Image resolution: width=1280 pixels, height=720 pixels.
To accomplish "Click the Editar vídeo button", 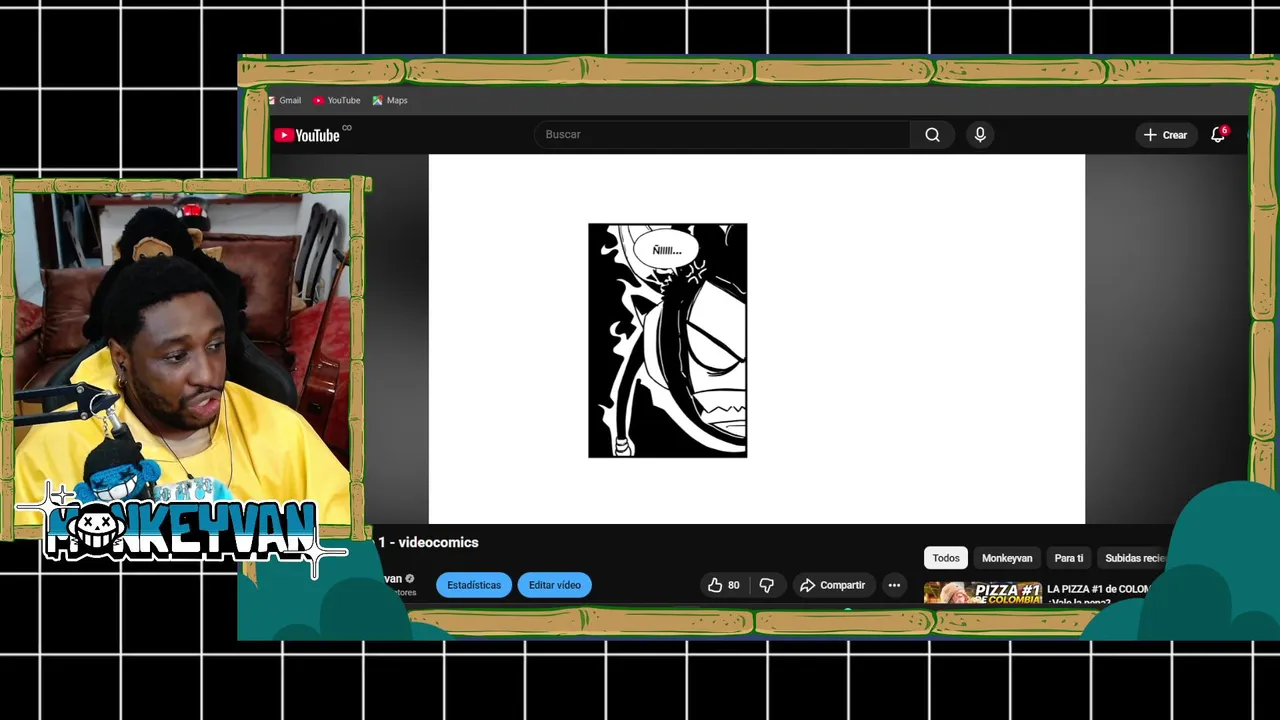I will click(x=555, y=585).
